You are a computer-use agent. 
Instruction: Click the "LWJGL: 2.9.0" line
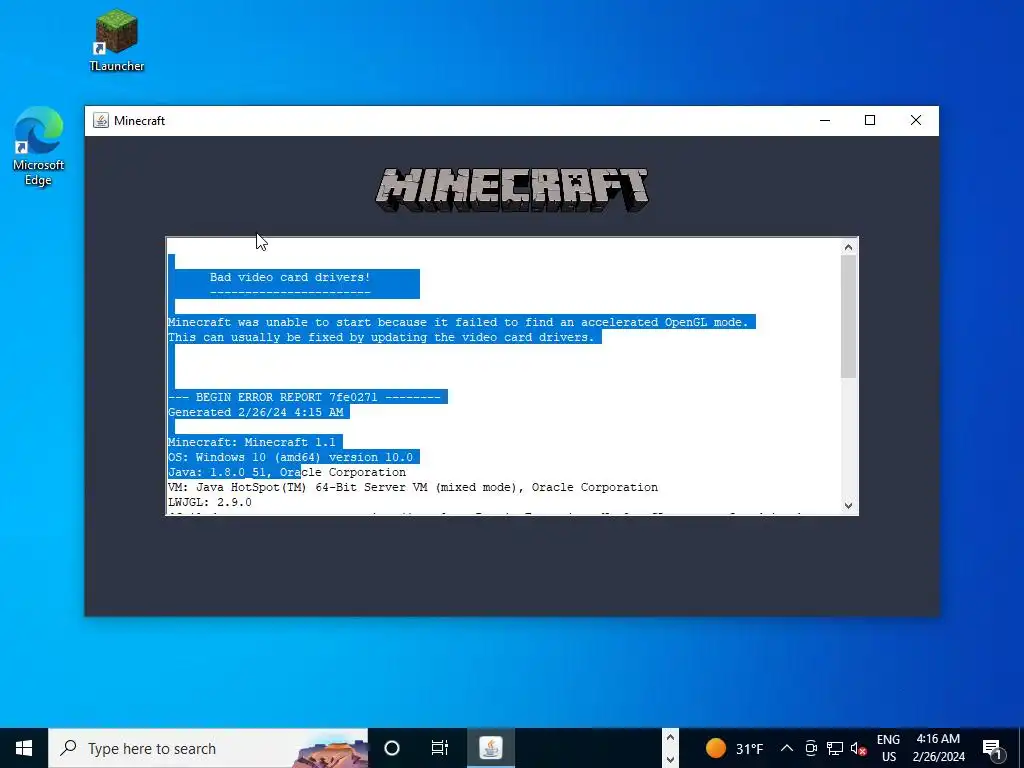pos(210,502)
